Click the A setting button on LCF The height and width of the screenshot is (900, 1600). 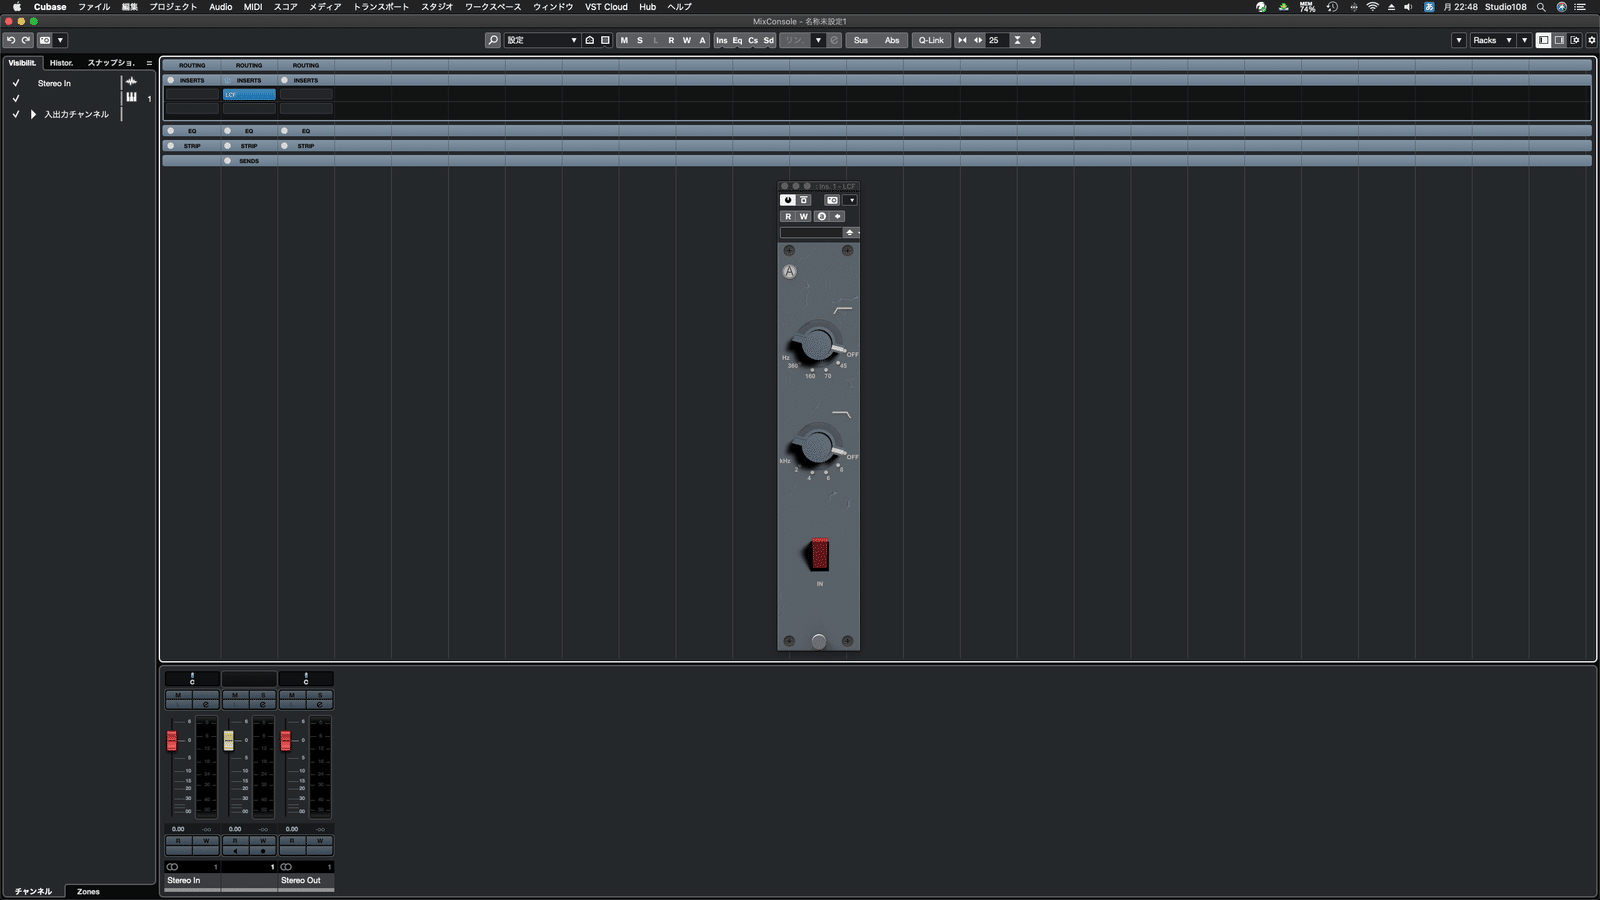(789, 271)
